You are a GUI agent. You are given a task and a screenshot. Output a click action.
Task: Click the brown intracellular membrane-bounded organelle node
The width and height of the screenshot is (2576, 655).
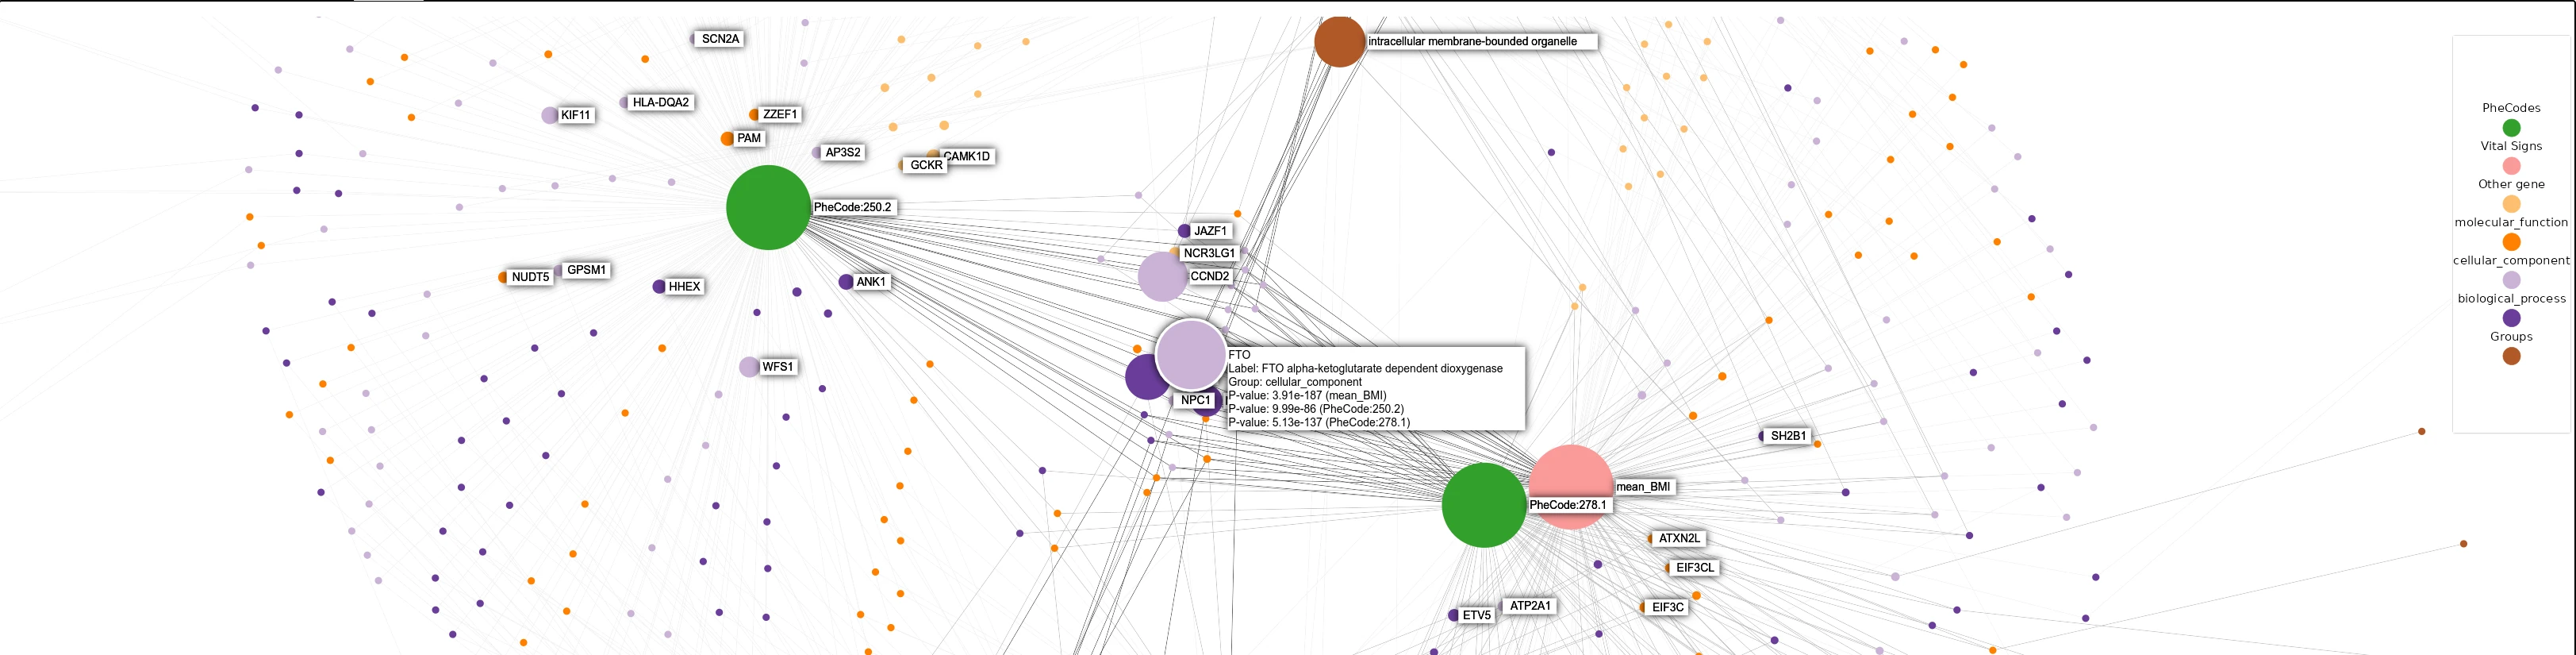1339,42
